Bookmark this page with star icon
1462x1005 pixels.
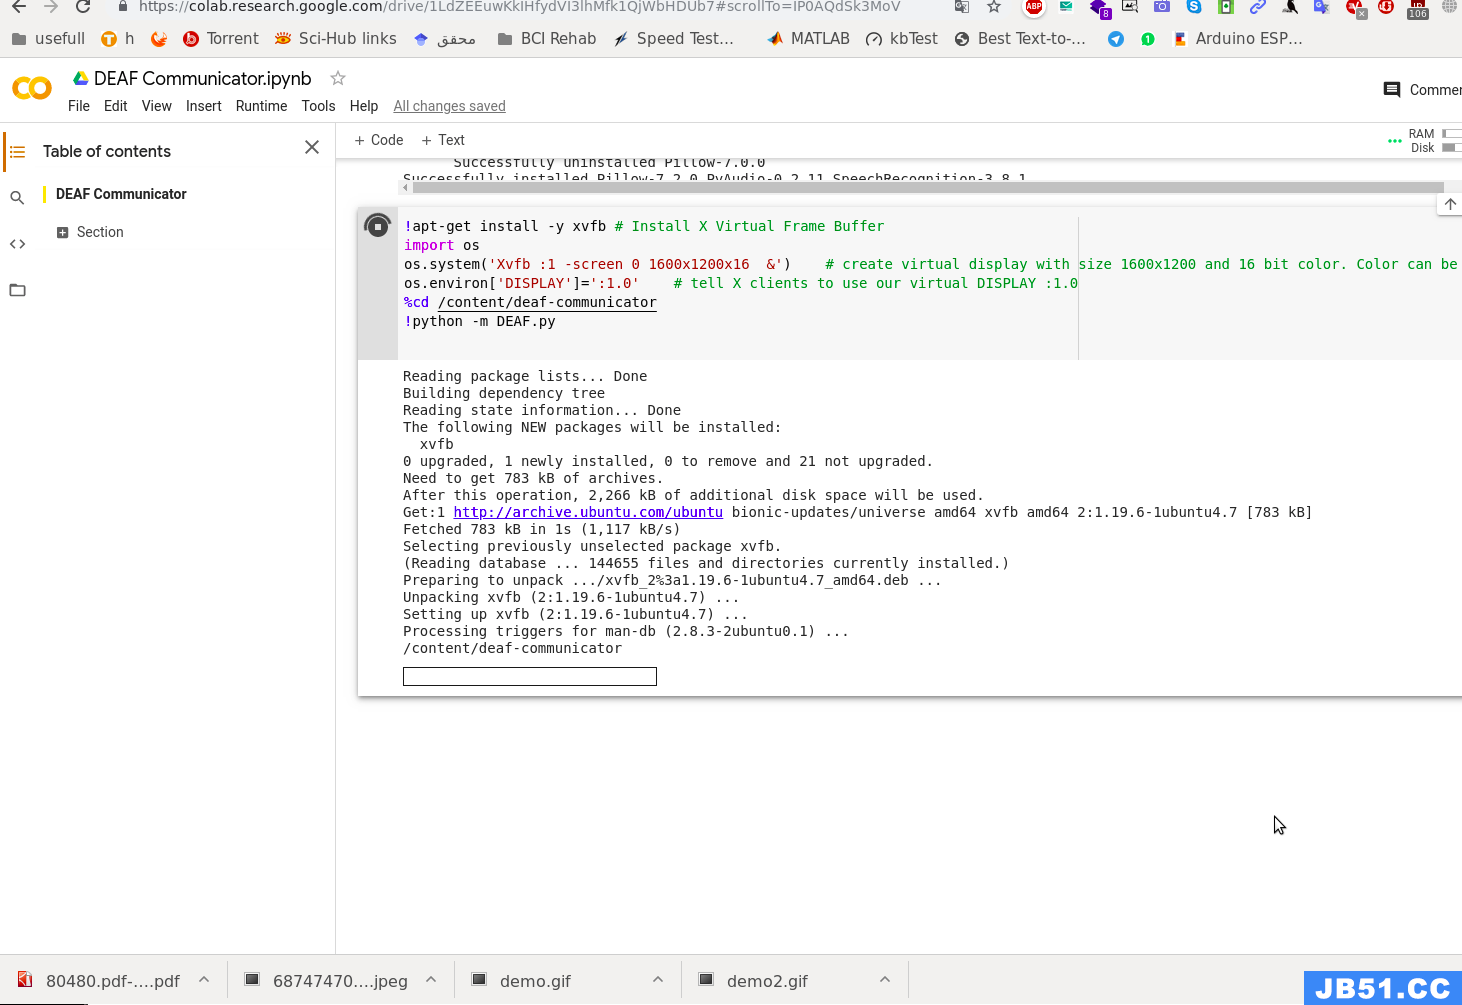[994, 6]
